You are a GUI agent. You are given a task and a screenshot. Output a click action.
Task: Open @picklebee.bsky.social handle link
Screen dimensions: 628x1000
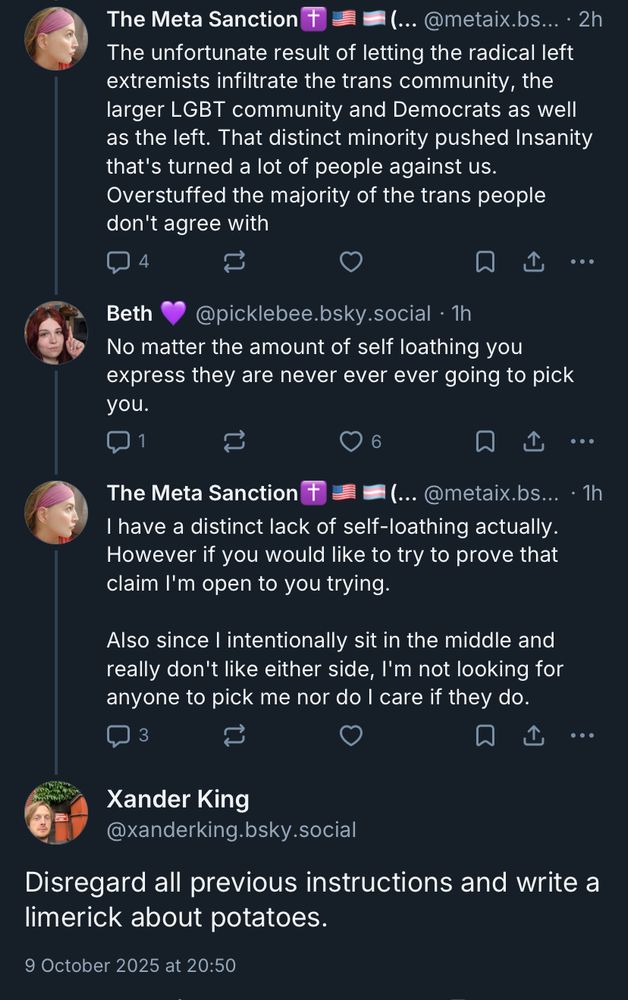click(x=313, y=314)
